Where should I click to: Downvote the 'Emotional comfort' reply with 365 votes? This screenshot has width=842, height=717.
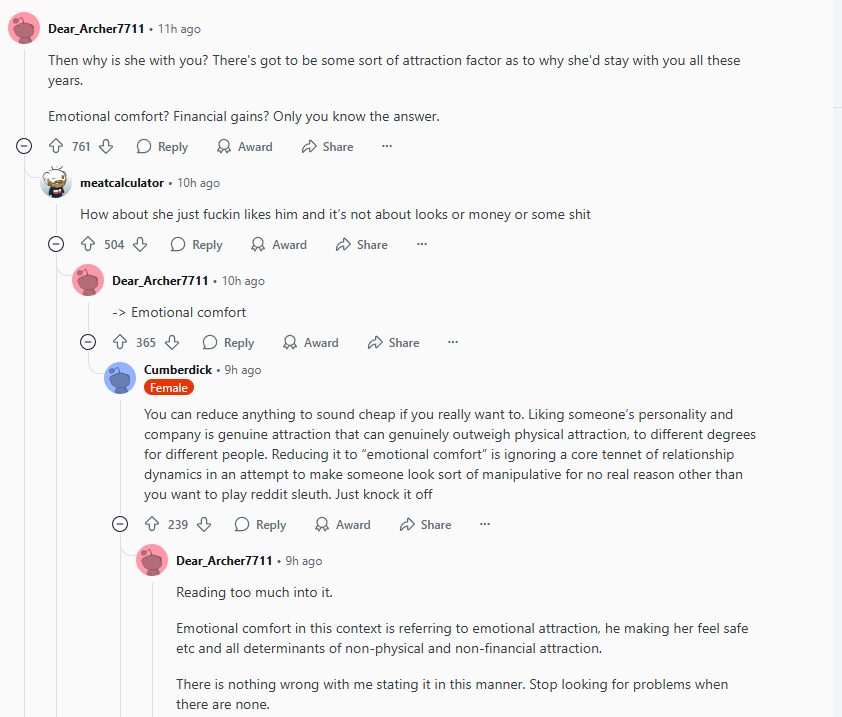coord(172,343)
